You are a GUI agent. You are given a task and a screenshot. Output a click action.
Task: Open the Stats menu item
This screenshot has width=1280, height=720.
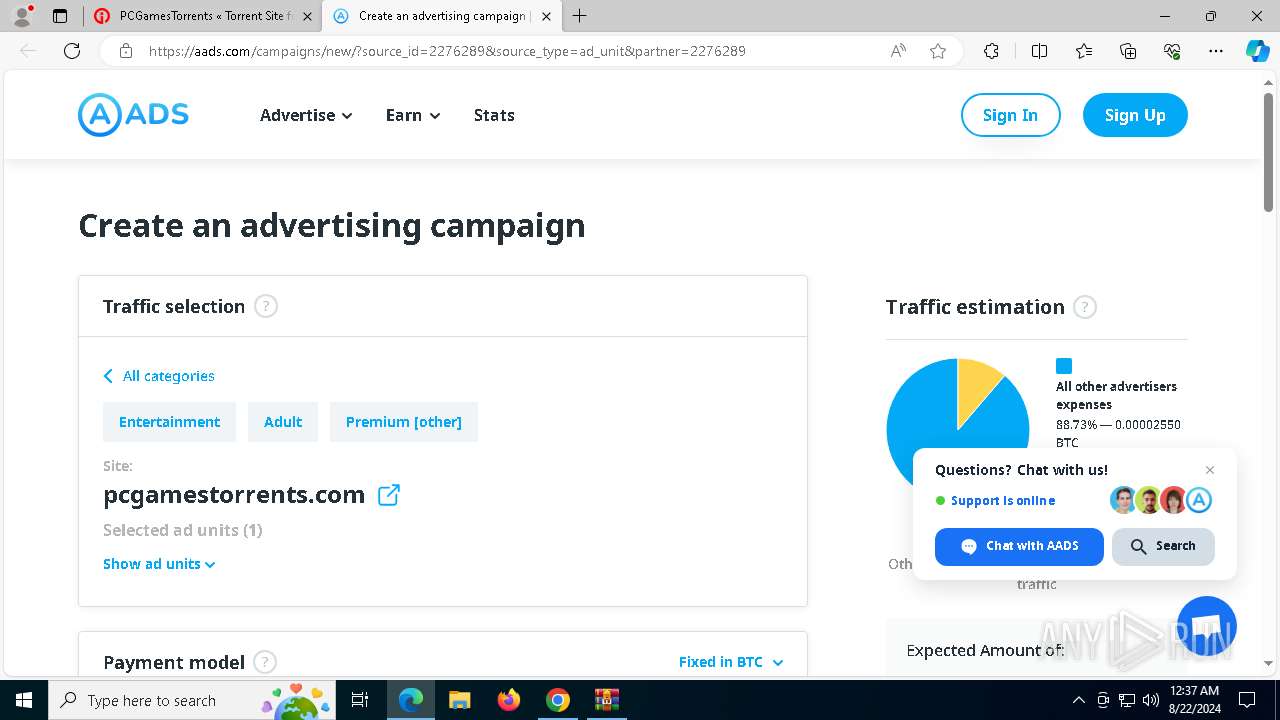[494, 115]
